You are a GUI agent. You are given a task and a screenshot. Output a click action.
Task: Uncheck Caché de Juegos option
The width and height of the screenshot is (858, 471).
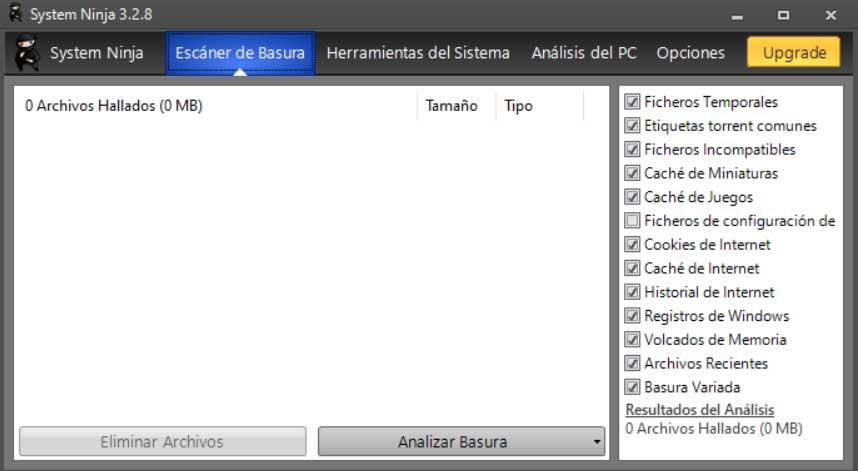click(x=632, y=196)
